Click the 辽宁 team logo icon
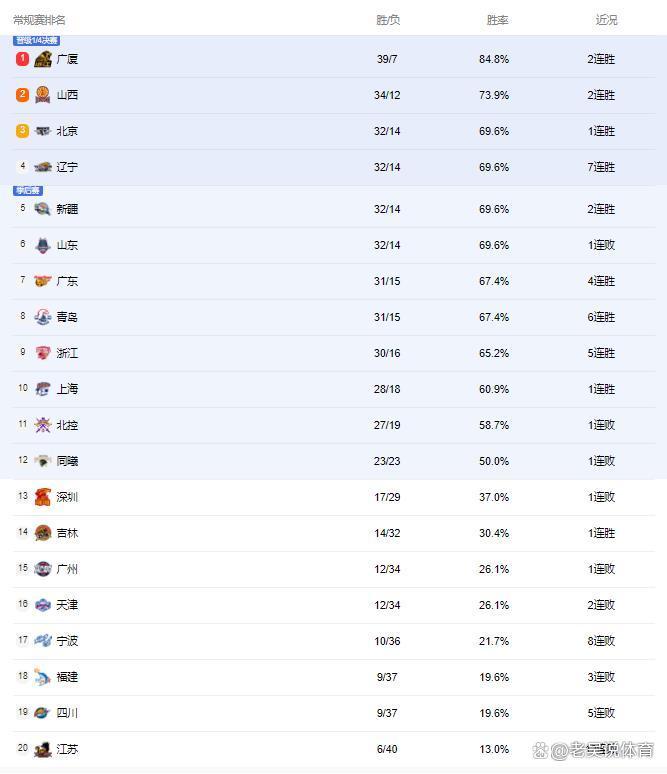Screen dimensions: 667x774 [x=43, y=167]
